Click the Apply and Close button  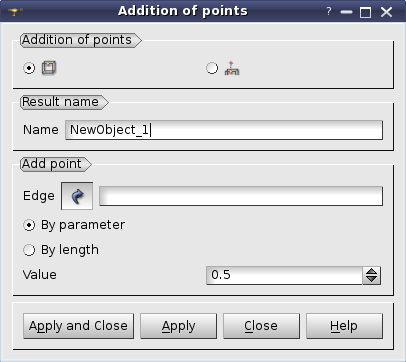(78, 326)
